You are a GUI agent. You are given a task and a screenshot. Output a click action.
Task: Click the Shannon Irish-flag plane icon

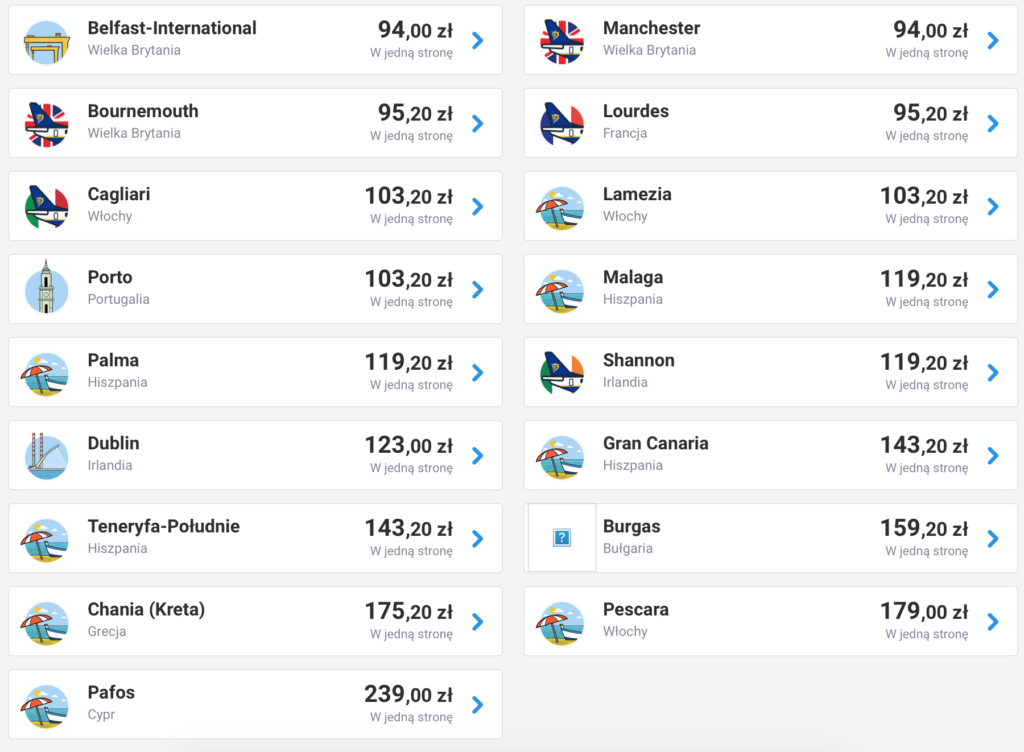click(x=562, y=373)
